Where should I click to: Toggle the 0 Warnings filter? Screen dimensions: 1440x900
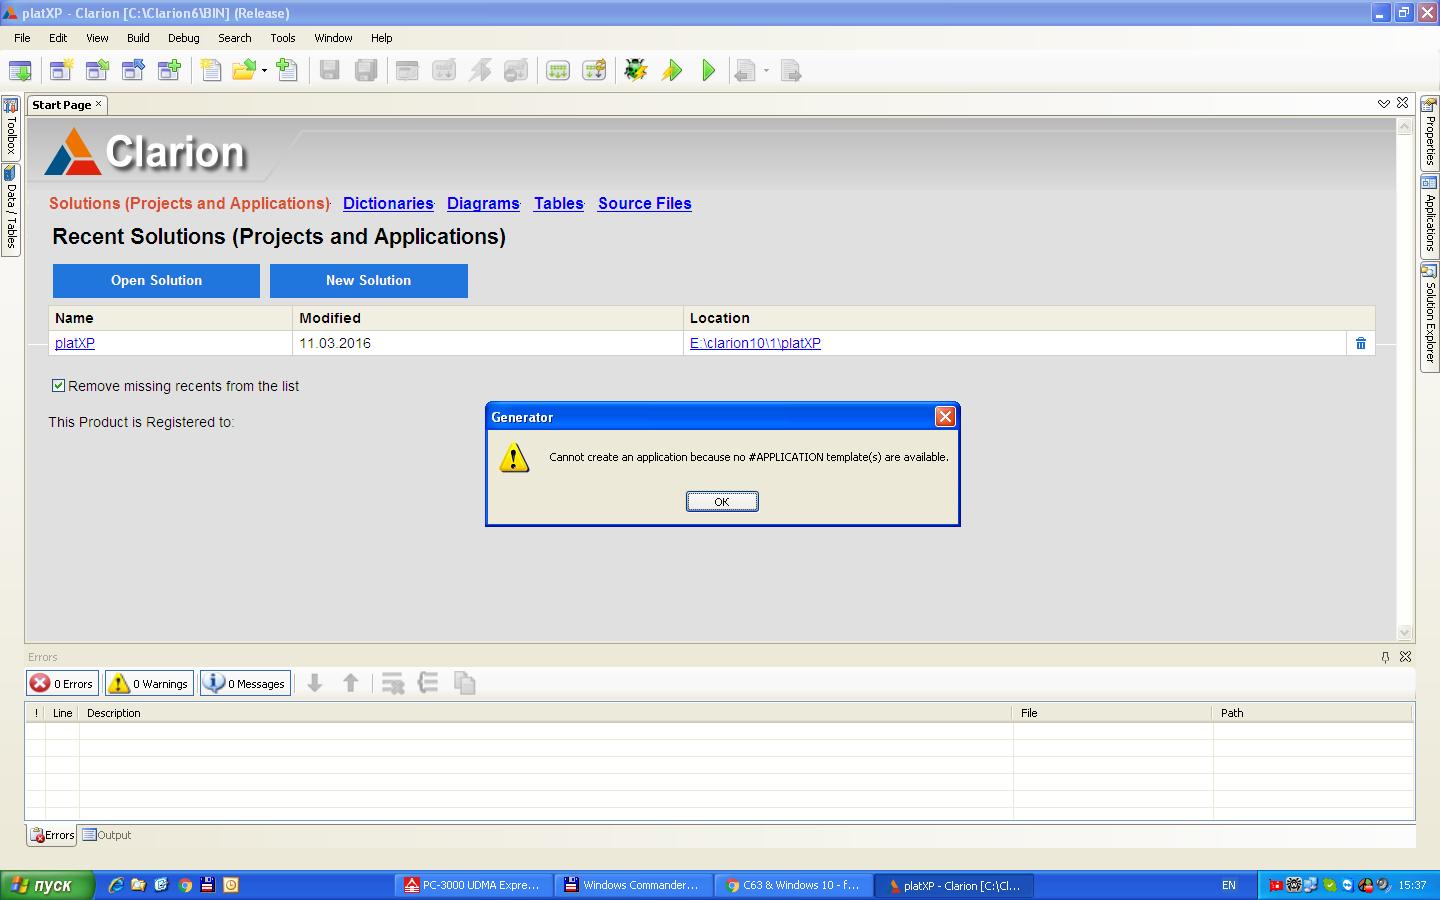point(149,684)
